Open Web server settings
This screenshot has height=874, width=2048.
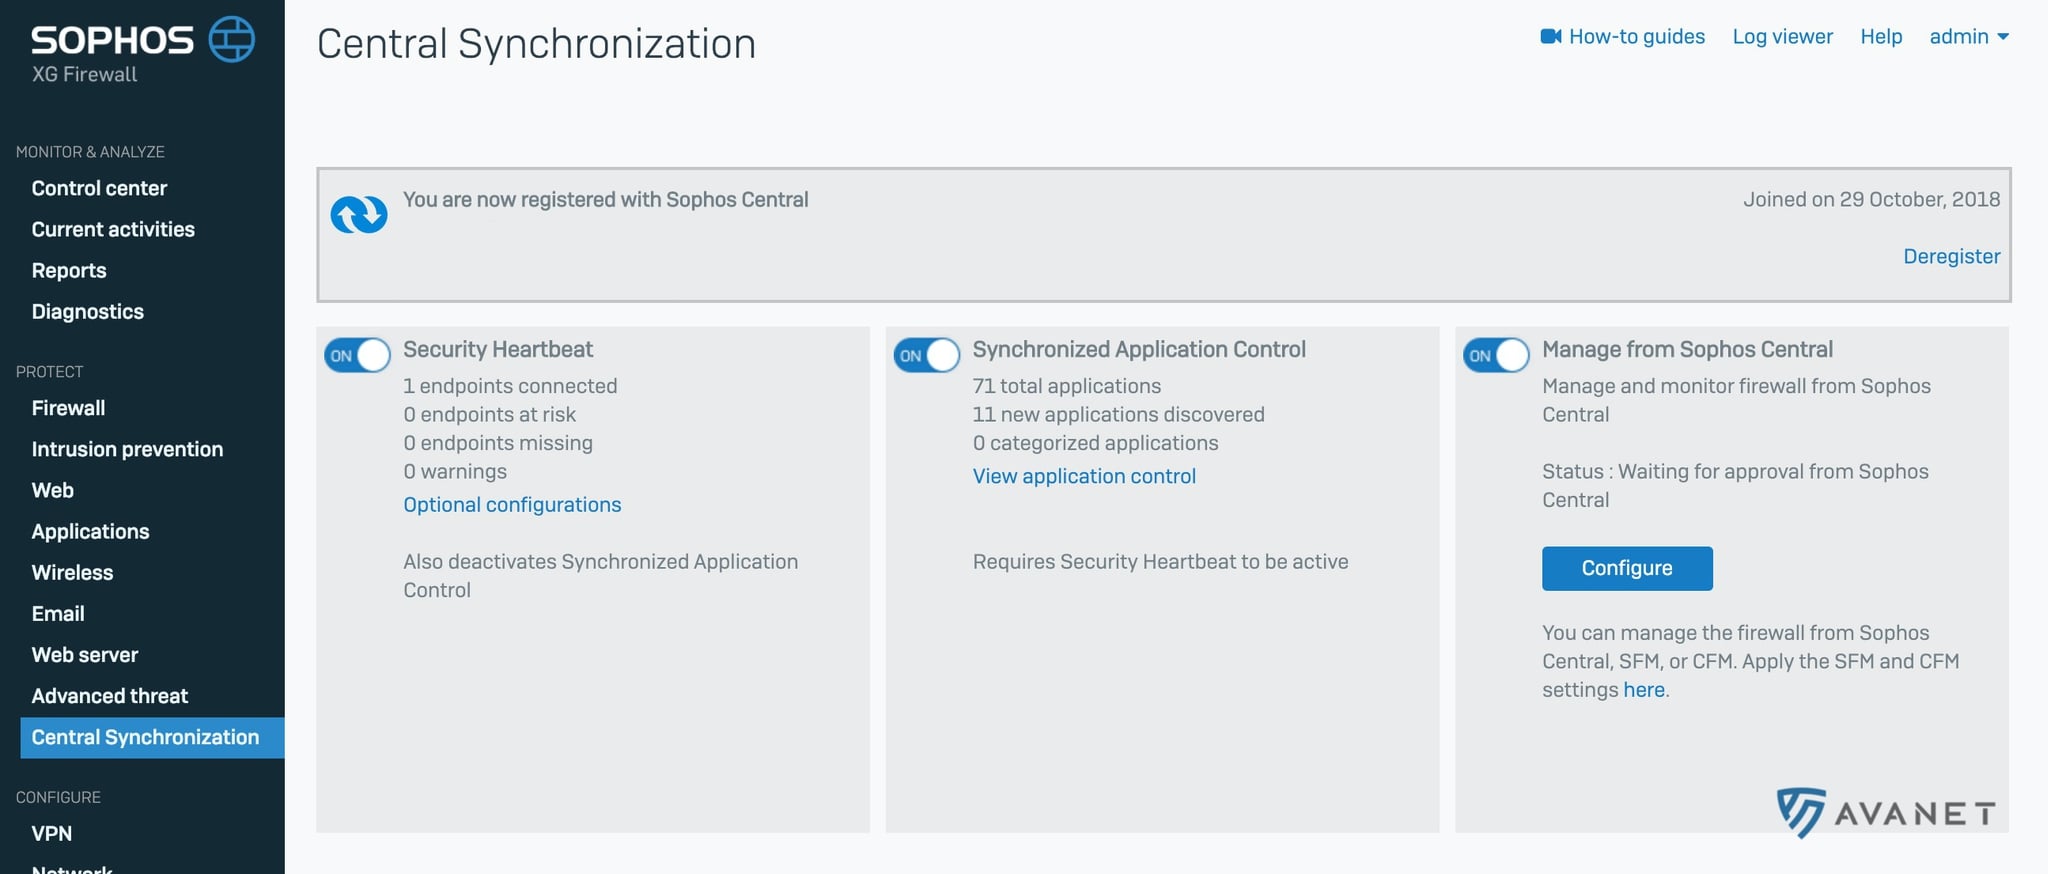coord(85,654)
